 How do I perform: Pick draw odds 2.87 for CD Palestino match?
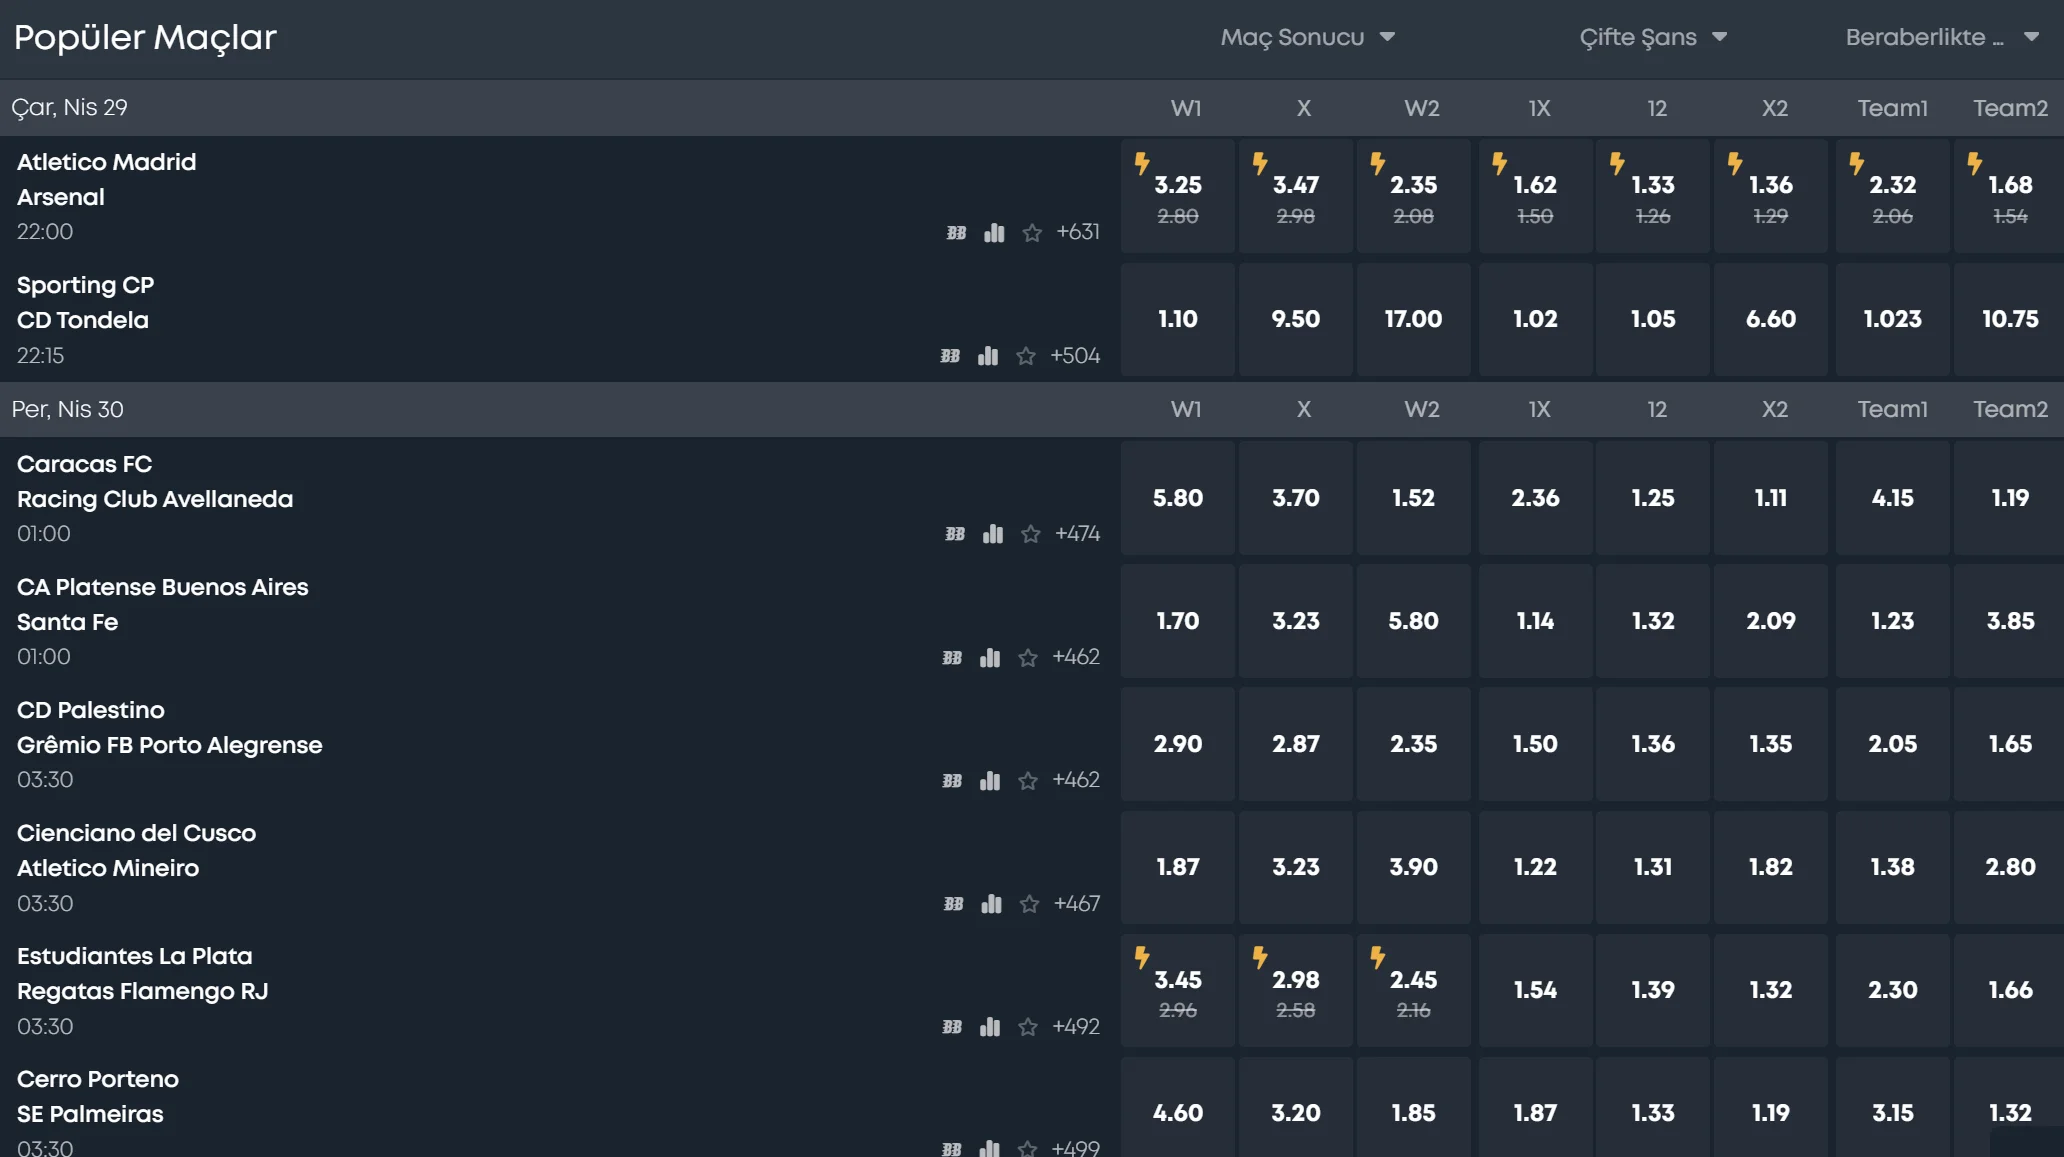point(1296,744)
